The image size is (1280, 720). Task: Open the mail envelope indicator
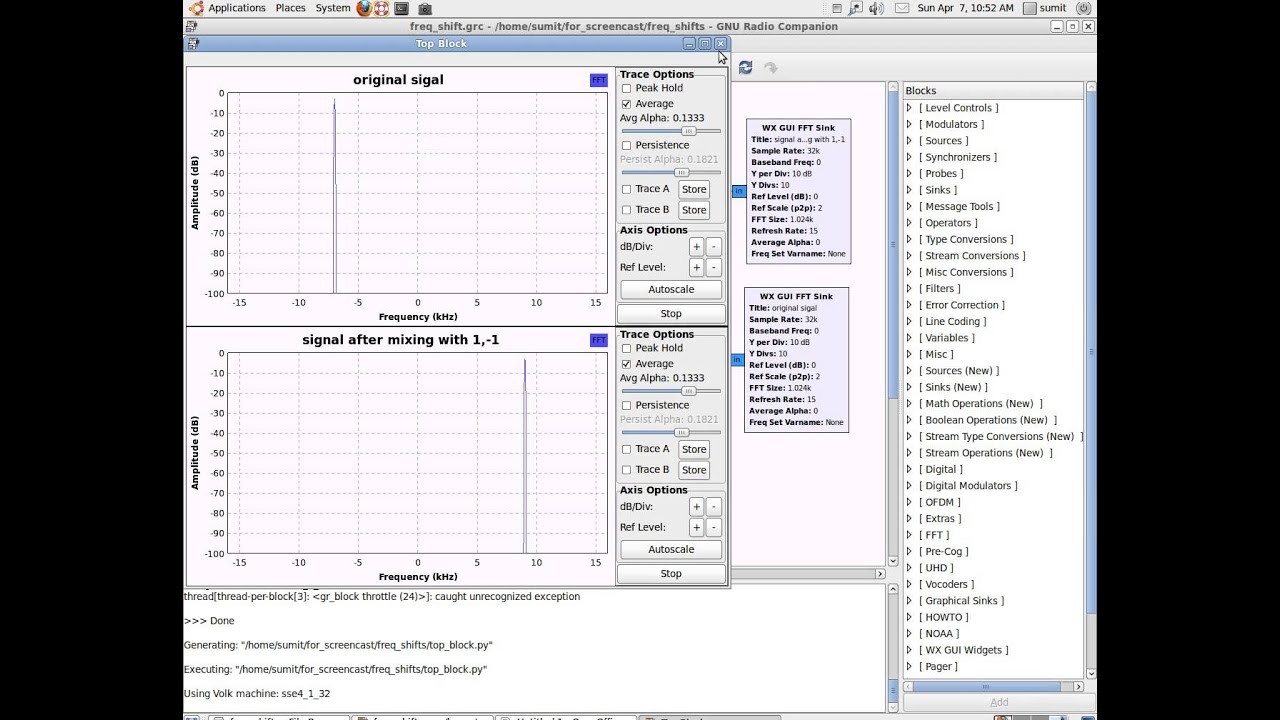tap(901, 8)
